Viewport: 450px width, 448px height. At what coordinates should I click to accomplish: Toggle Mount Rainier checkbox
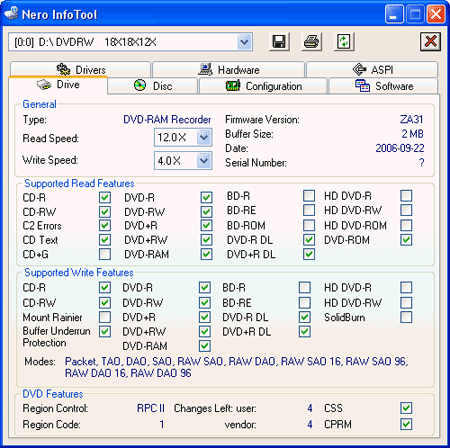[x=105, y=317]
